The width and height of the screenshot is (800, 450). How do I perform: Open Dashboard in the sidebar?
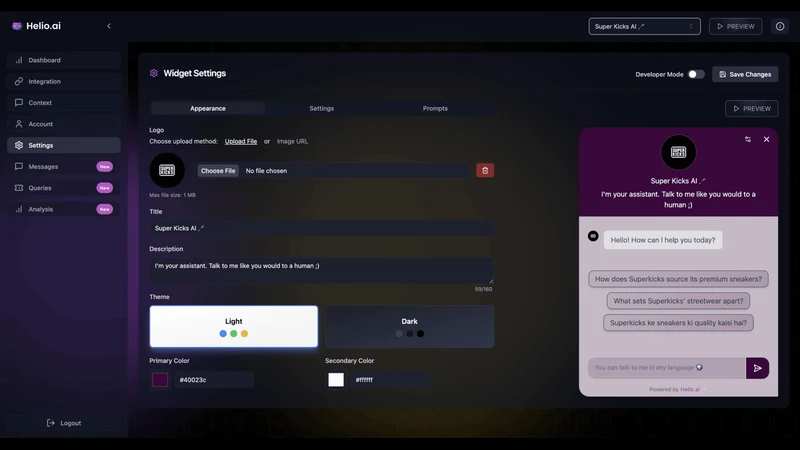pyautogui.click(x=64, y=60)
